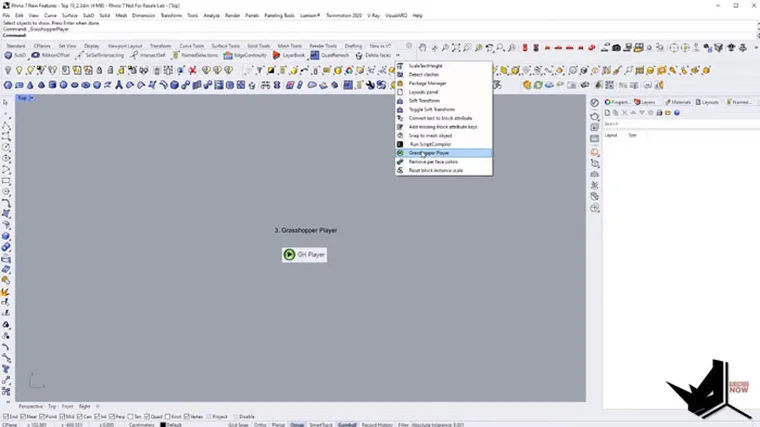This screenshot has height=427, width=760.
Task: Select Grasshopper Player from the dropdown list
Action: pos(428,153)
